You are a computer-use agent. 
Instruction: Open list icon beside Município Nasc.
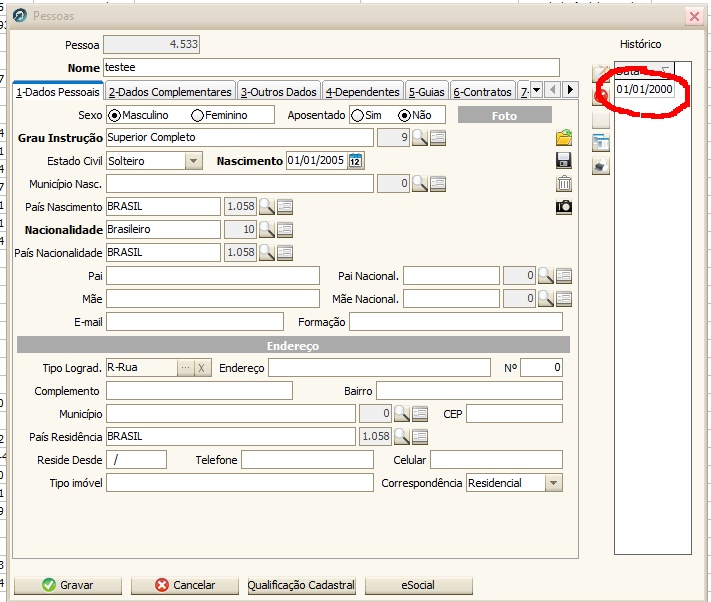tap(438, 184)
